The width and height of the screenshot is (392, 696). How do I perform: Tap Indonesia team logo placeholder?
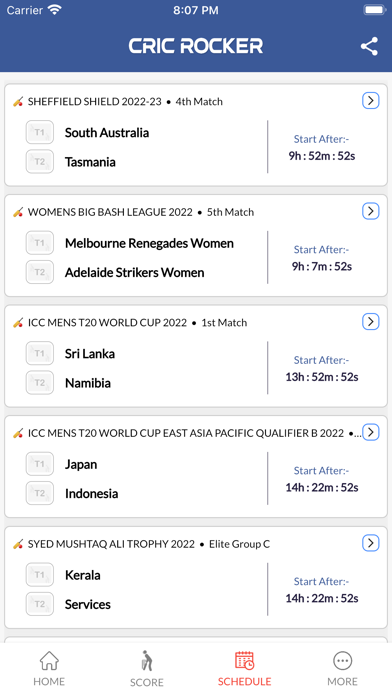[40, 493]
